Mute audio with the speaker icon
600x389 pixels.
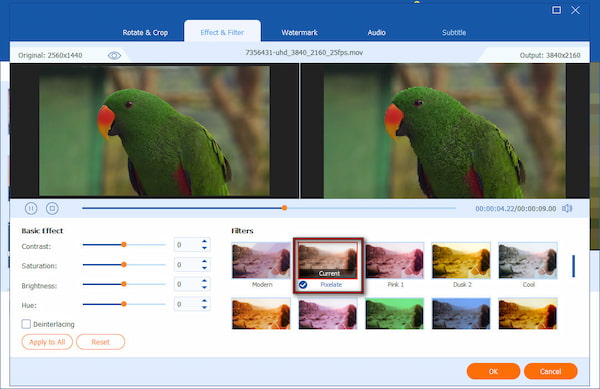(567, 208)
